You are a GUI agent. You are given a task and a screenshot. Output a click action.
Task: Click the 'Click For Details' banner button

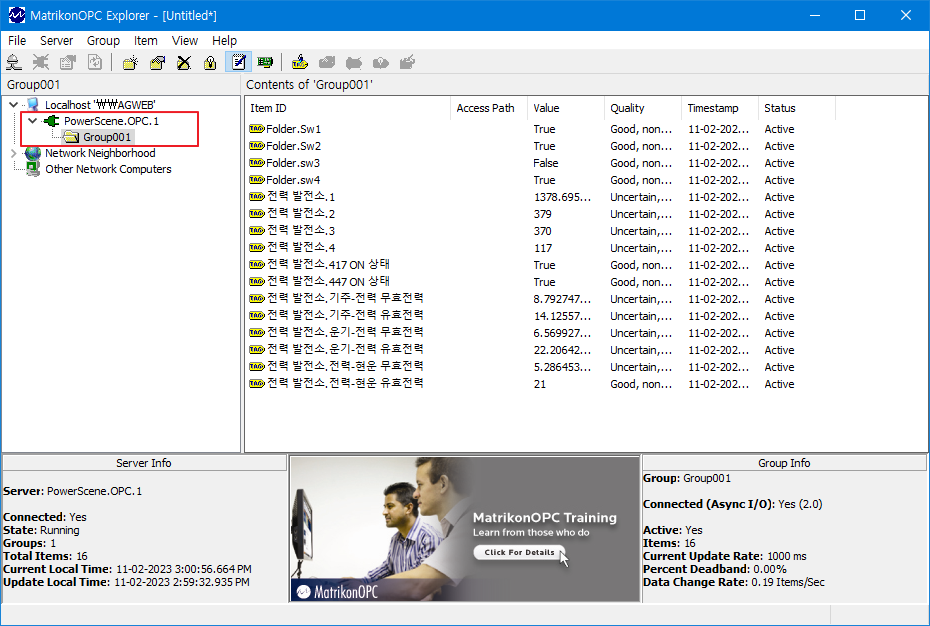tap(518, 552)
